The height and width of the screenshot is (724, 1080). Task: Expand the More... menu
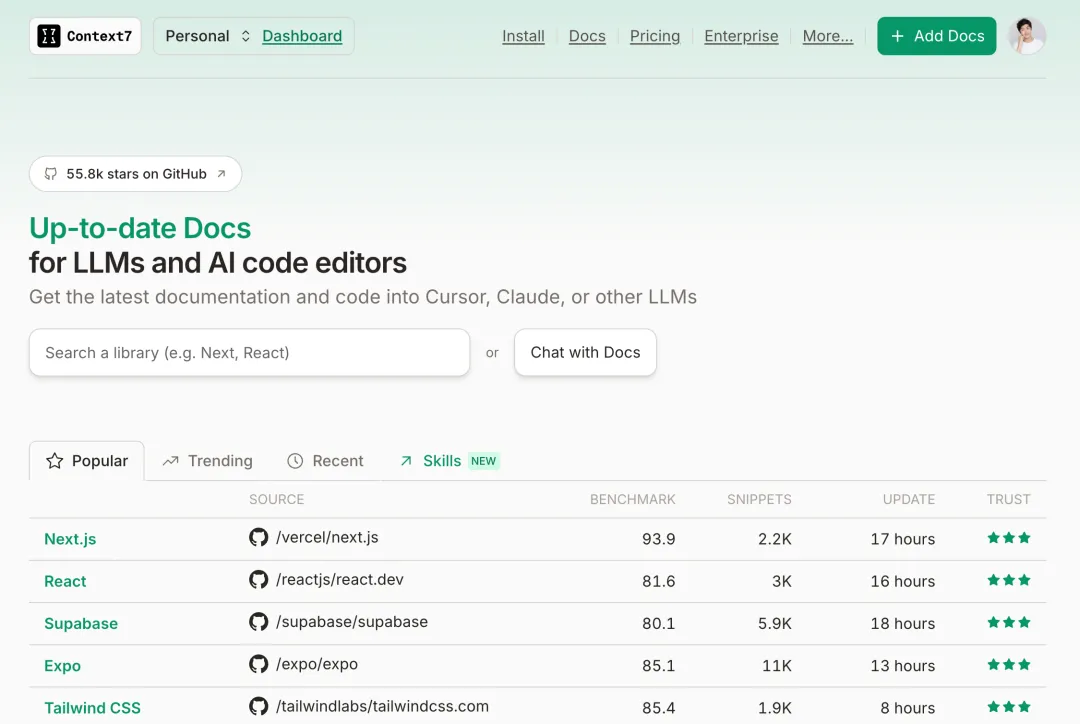[x=828, y=36]
